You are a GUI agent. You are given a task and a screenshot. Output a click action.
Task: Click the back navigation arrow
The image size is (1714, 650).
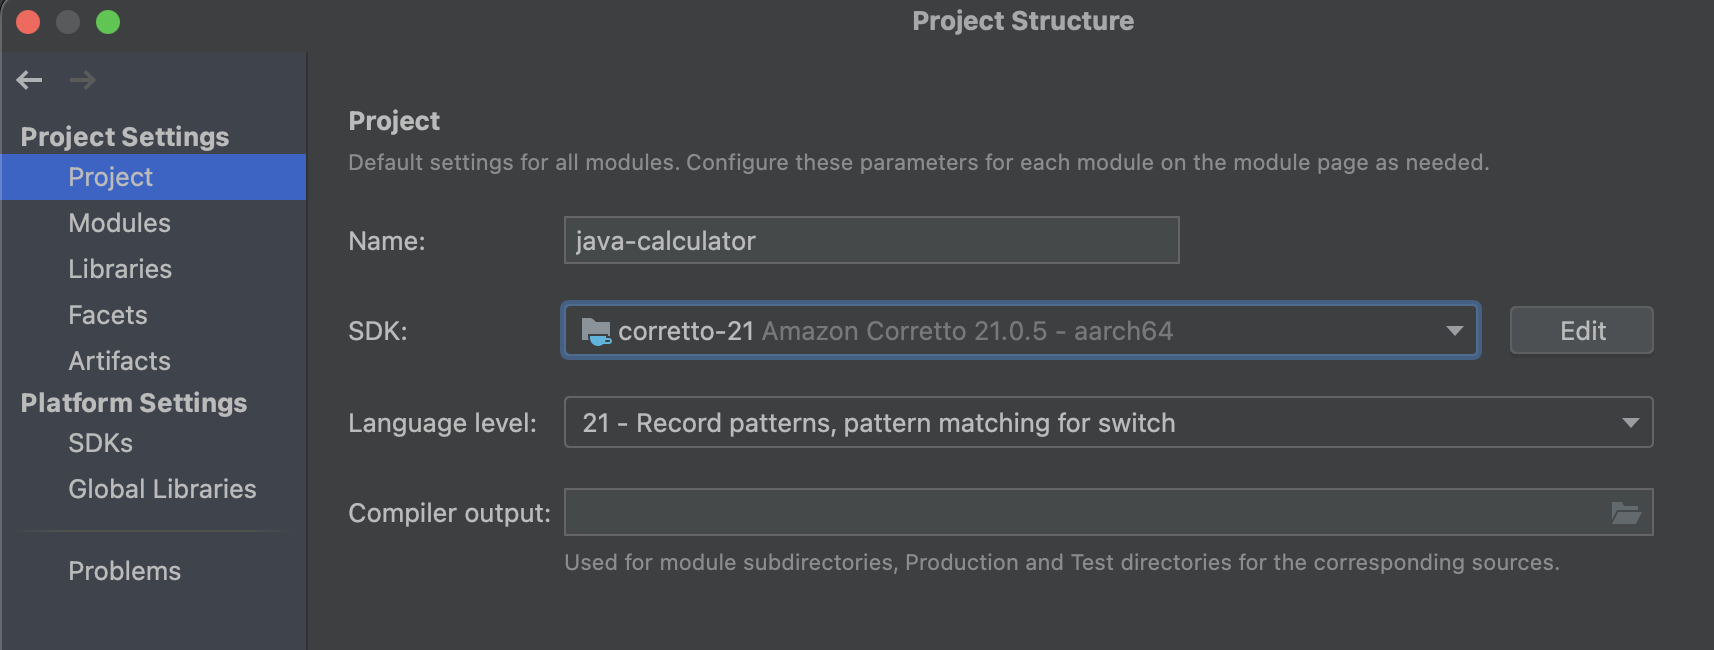pos(29,80)
